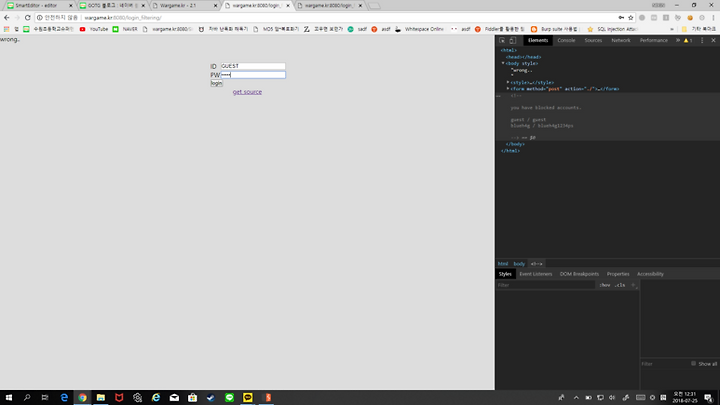Image resolution: width=720 pixels, height=405 pixels.
Task: Open KakaoTalk from the taskbar
Action: pos(248,398)
